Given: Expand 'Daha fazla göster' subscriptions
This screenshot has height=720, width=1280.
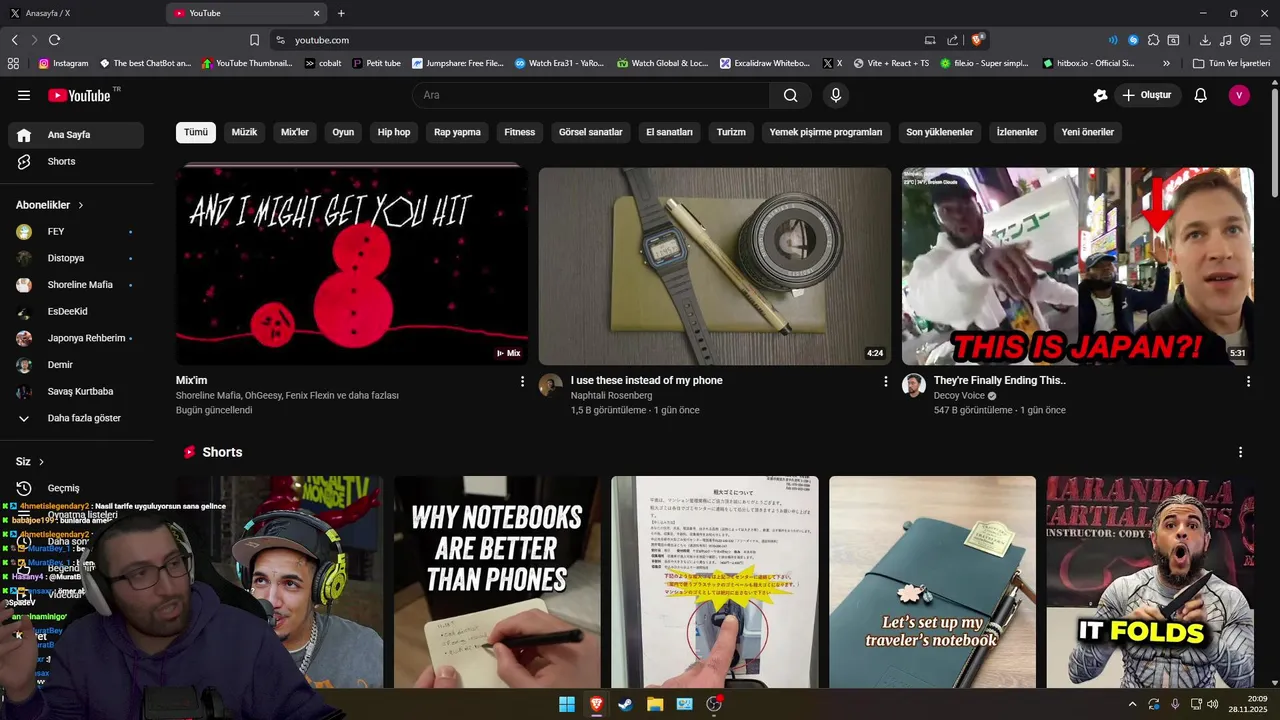Looking at the screenshot, I should (x=76, y=418).
